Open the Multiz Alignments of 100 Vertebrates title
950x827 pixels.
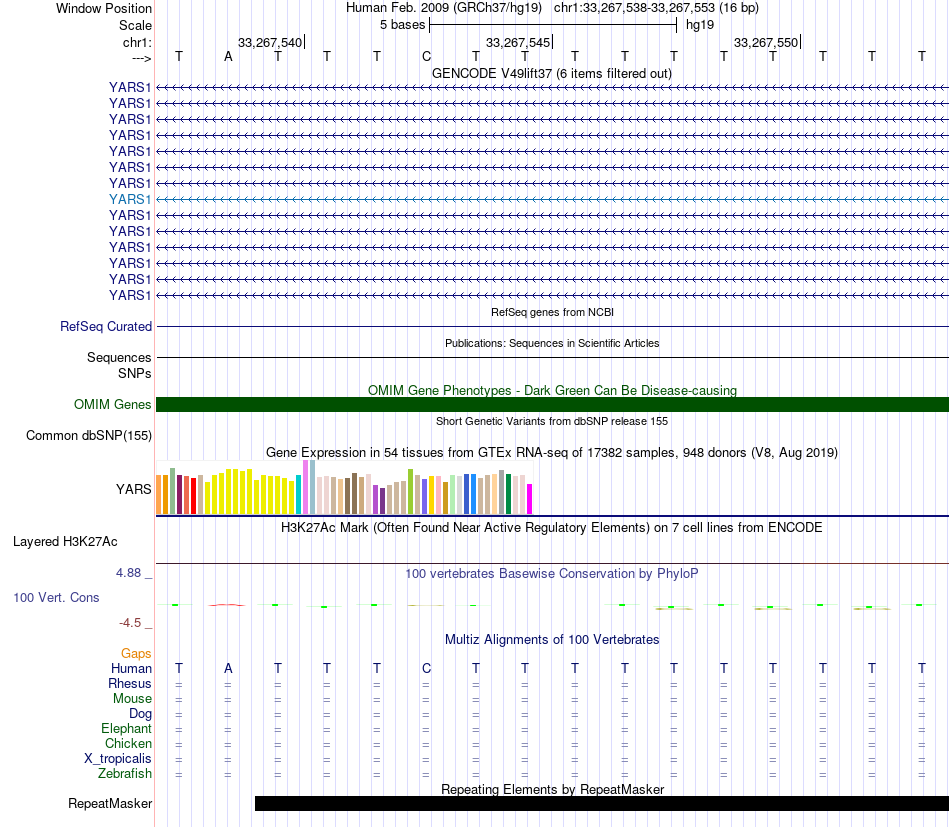pos(552,639)
